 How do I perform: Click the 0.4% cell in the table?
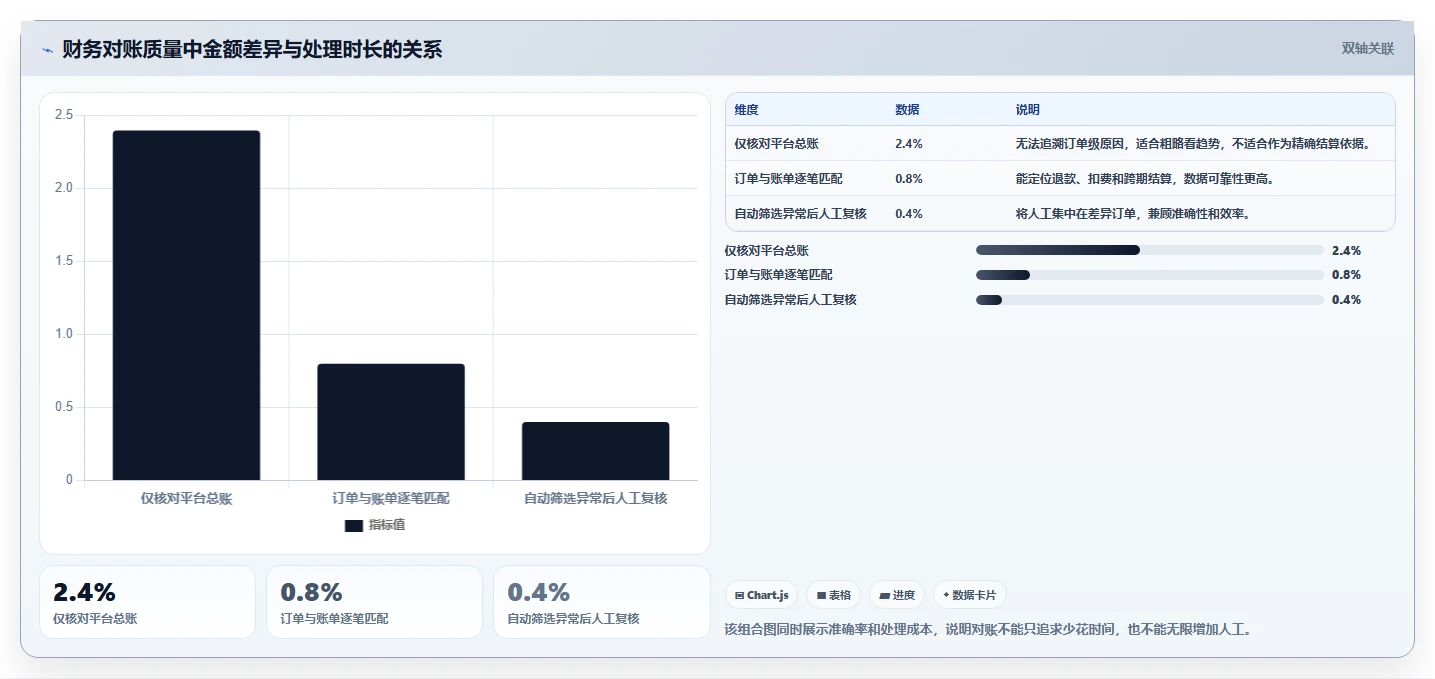(909, 214)
